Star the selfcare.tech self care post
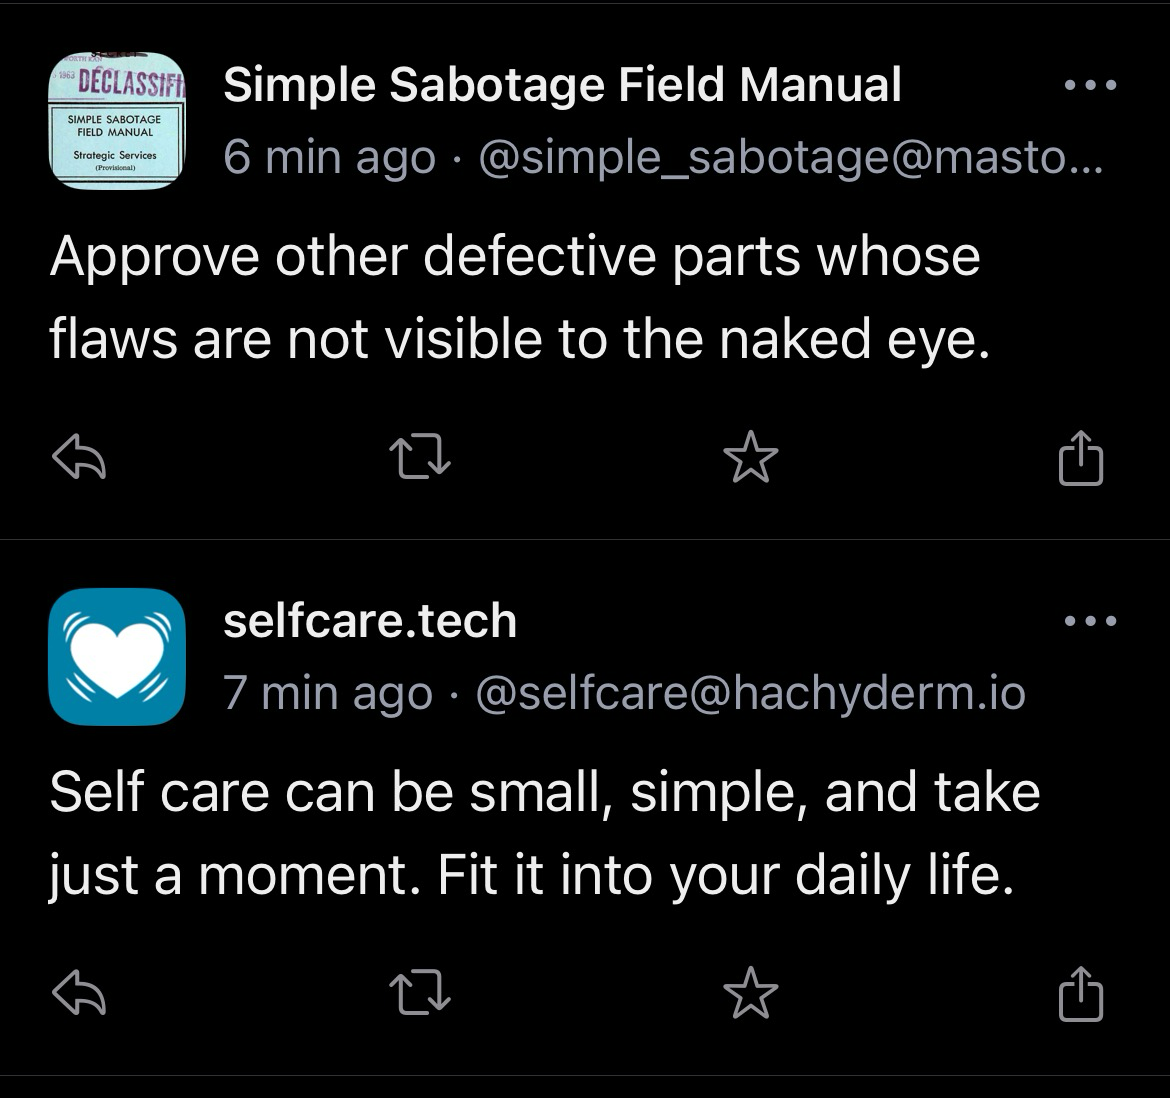The height and width of the screenshot is (1098, 1170). [751, 992]
